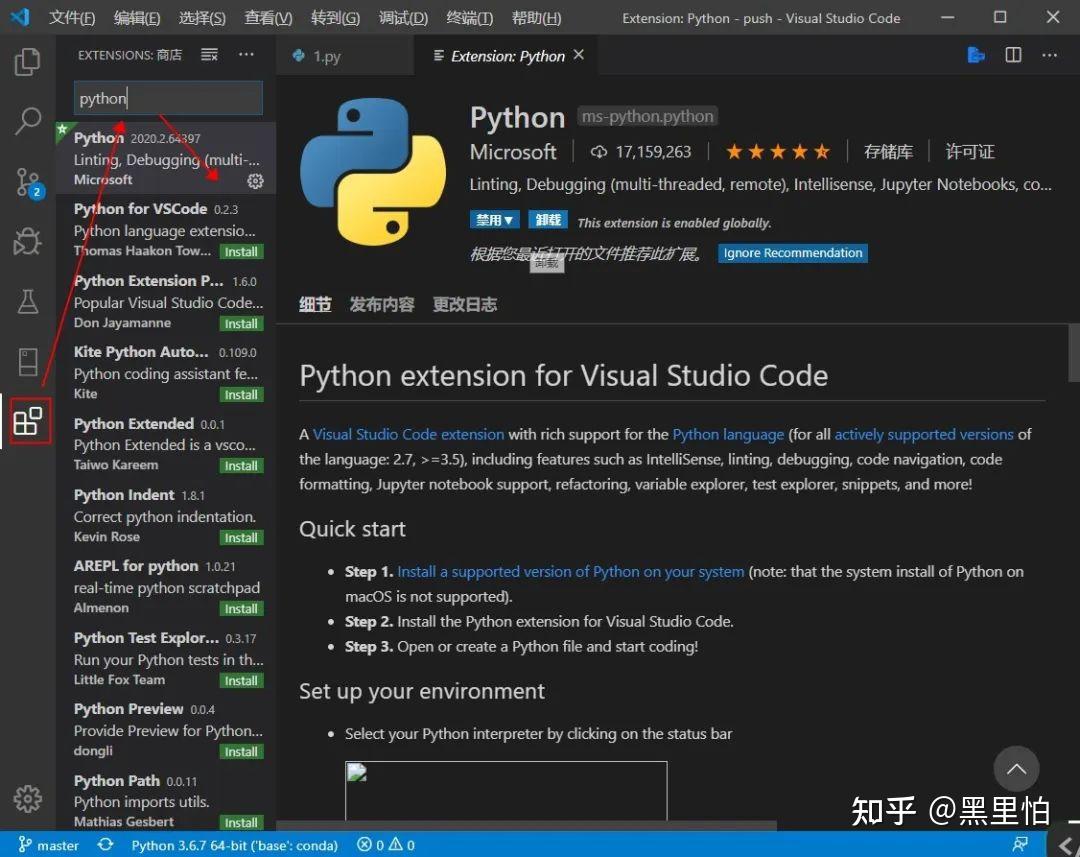Install Python Indent extension
The width and height of the screenshot is (1080, 857).
click(x=241, y=537)
